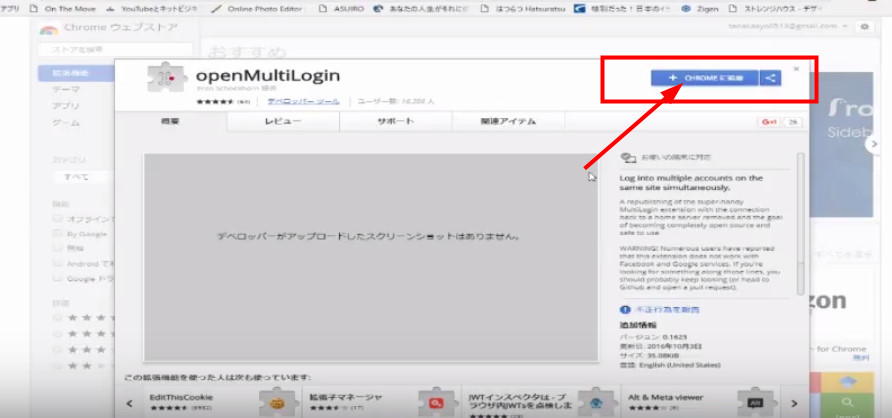Click the green search tile in background
892x418 pixels.
(848, 404)
